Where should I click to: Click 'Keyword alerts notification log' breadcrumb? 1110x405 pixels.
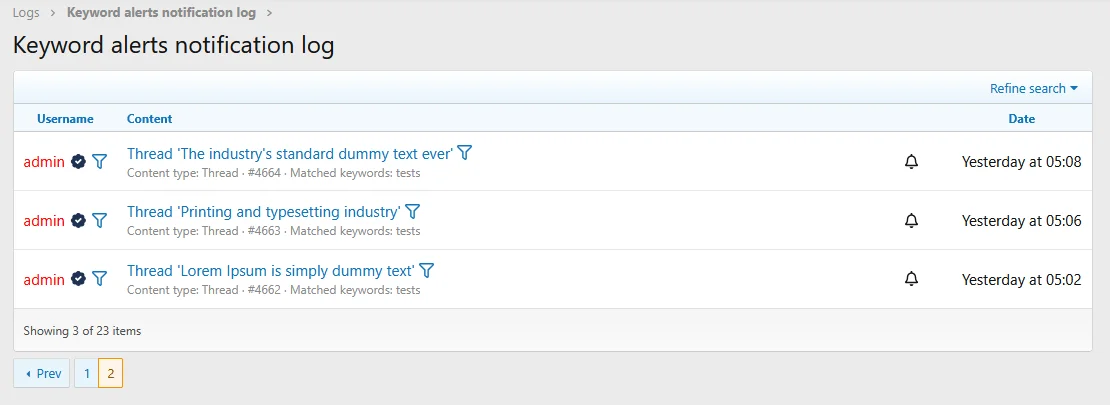[x=161, y=13]
